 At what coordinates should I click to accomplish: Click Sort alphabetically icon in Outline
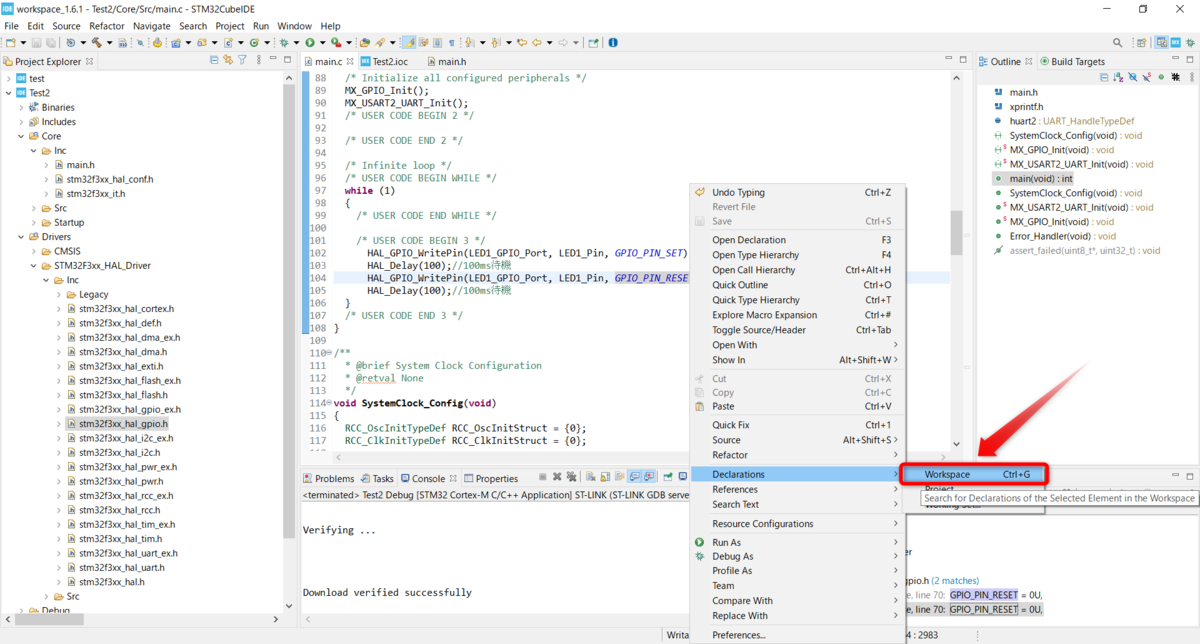click(x=1118, y=77)
